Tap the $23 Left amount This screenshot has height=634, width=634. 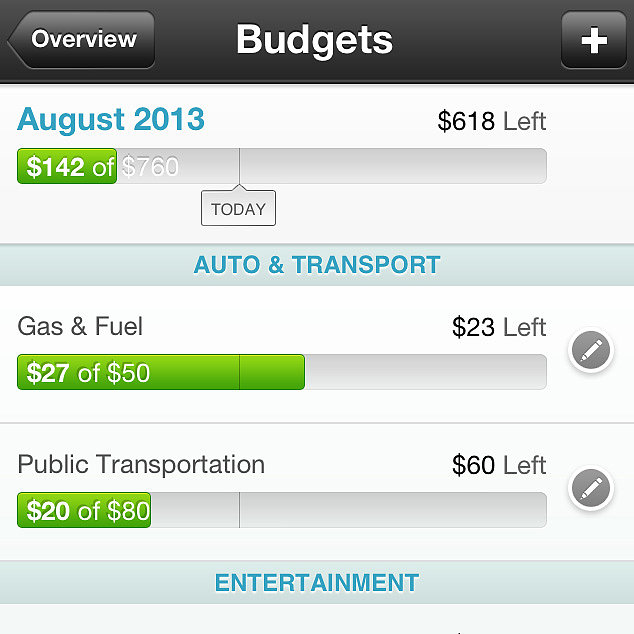tap(499, 327)
